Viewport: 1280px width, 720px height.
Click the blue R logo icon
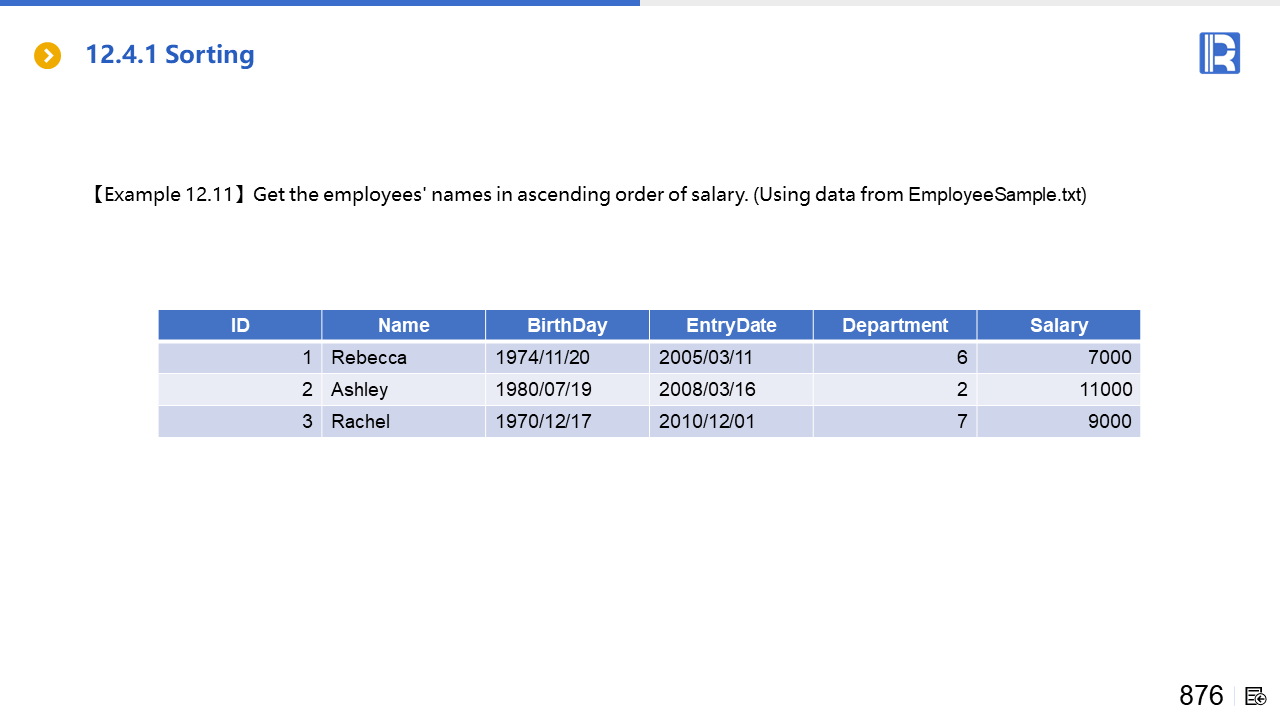[x=1219, y=53]
